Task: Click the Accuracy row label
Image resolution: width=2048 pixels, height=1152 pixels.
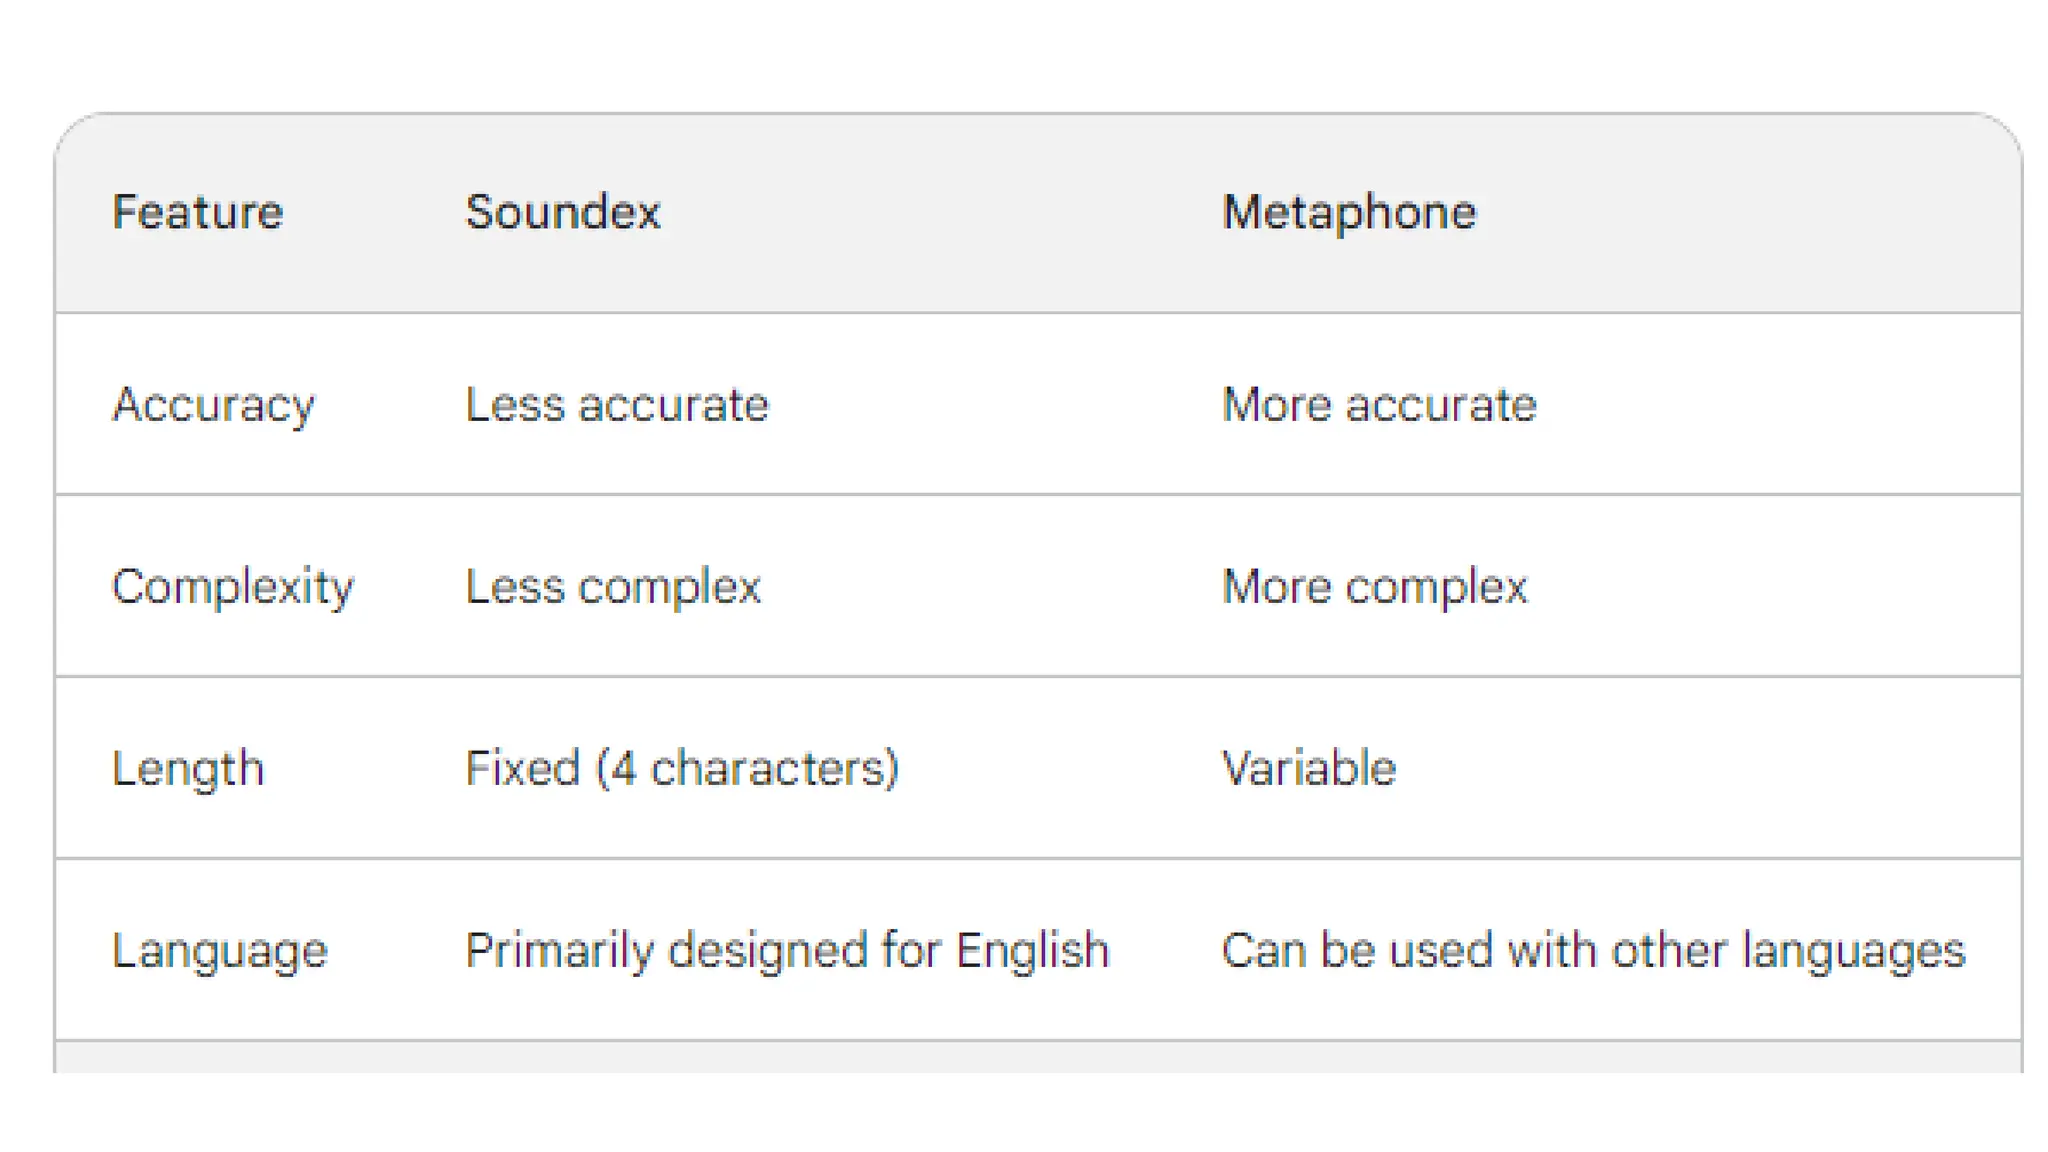Action: [213, 405]
